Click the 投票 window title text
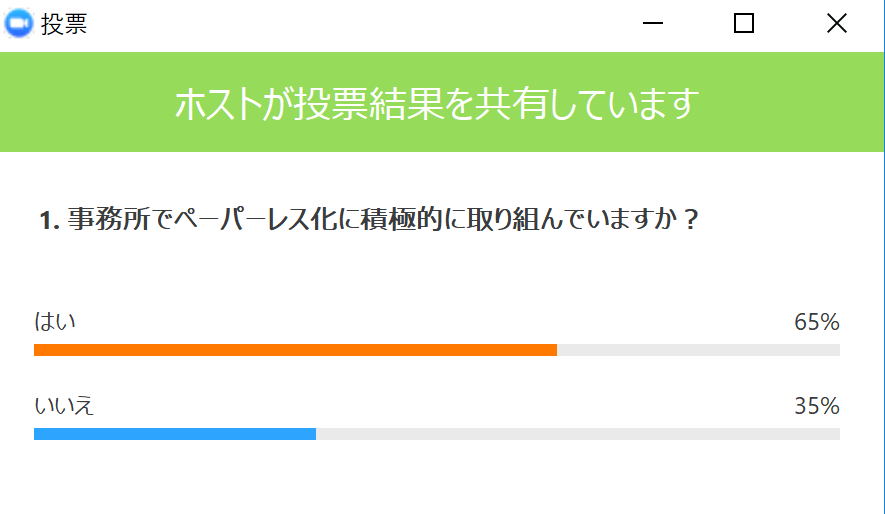 click(64, 24)
